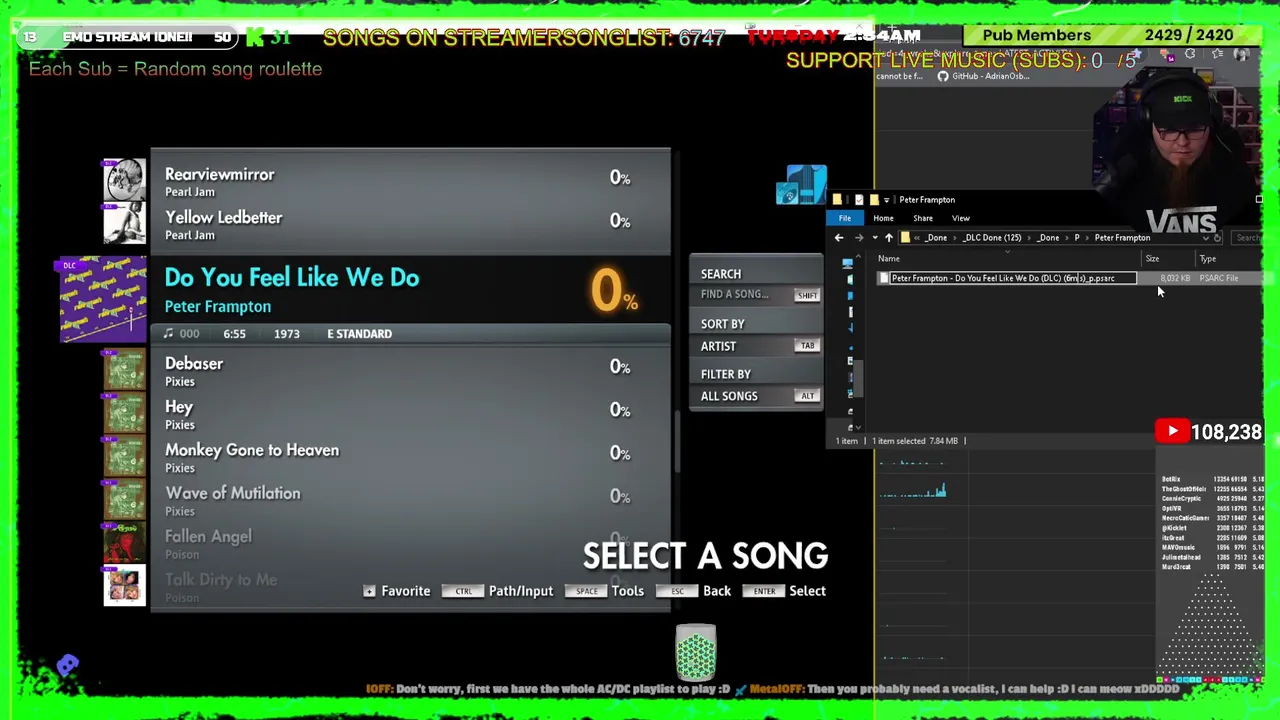The width and height of the screenshot is (1280, 720).
Task: Select the song Debaser by Pixies
Action: [x=410, y=371]
